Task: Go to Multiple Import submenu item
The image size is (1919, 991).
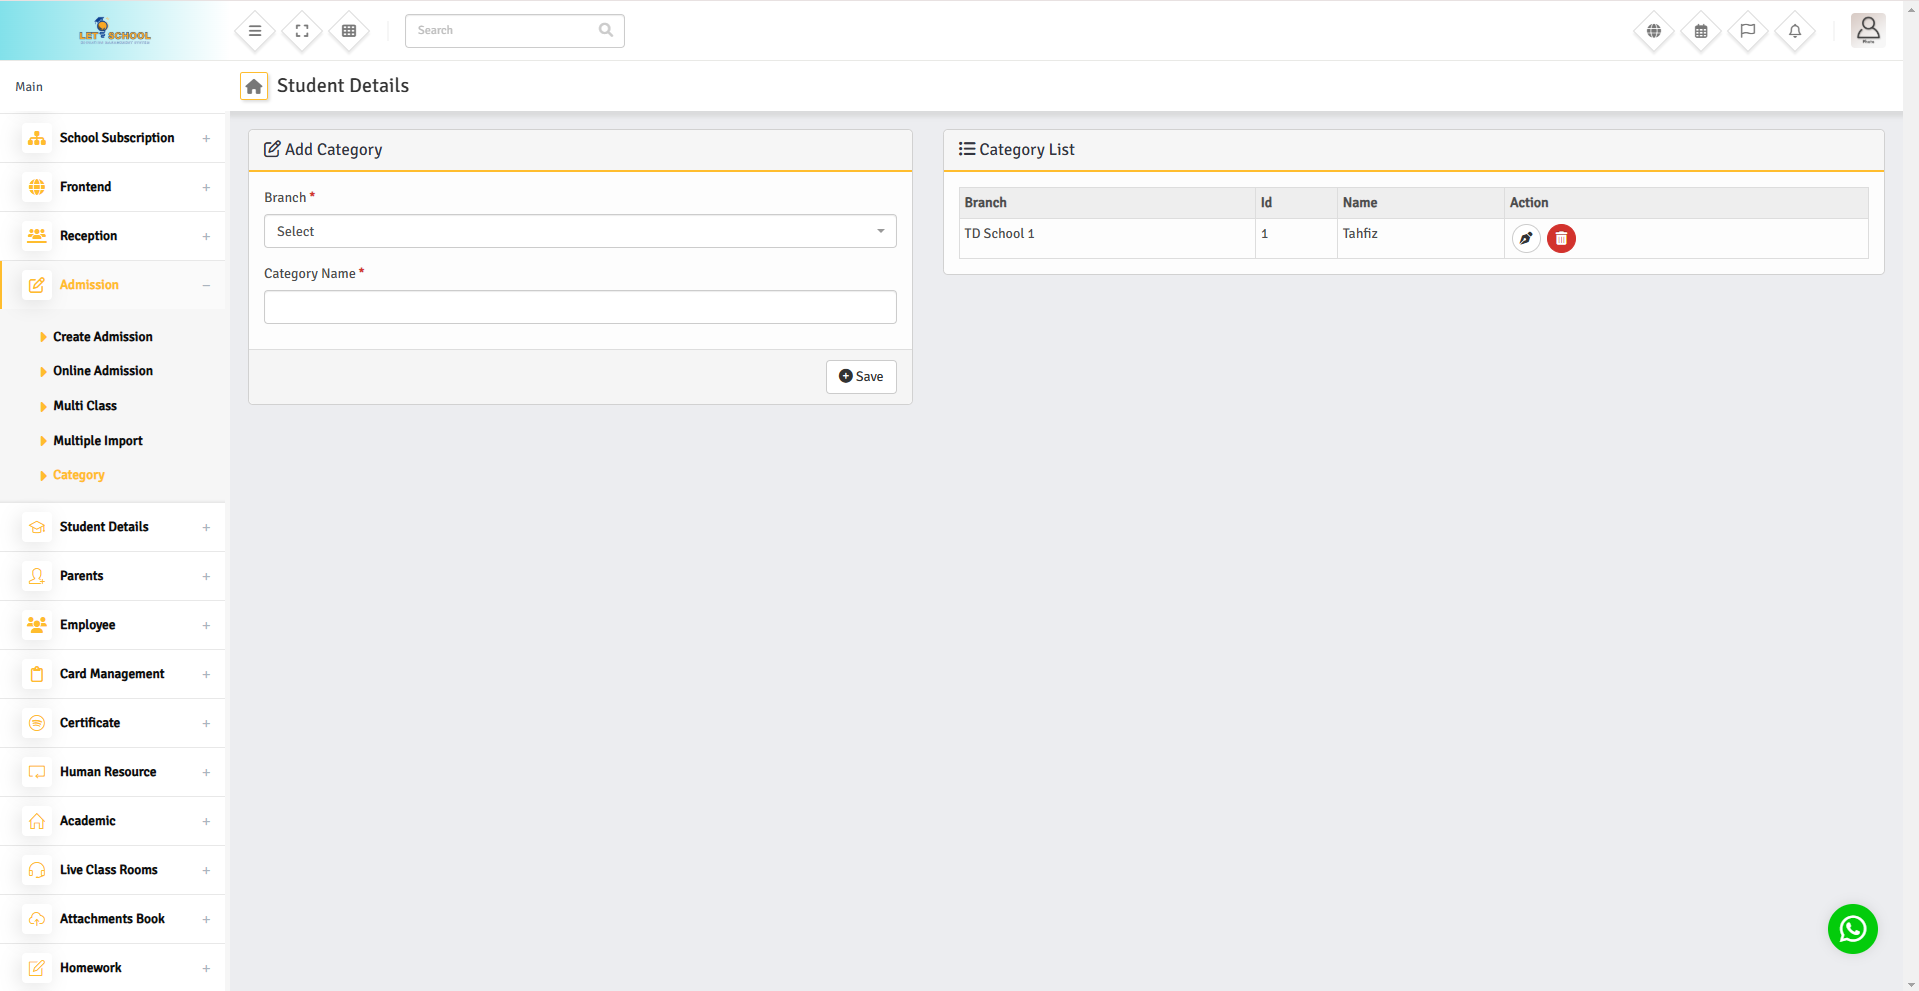Action: click(x=98, y=441)
